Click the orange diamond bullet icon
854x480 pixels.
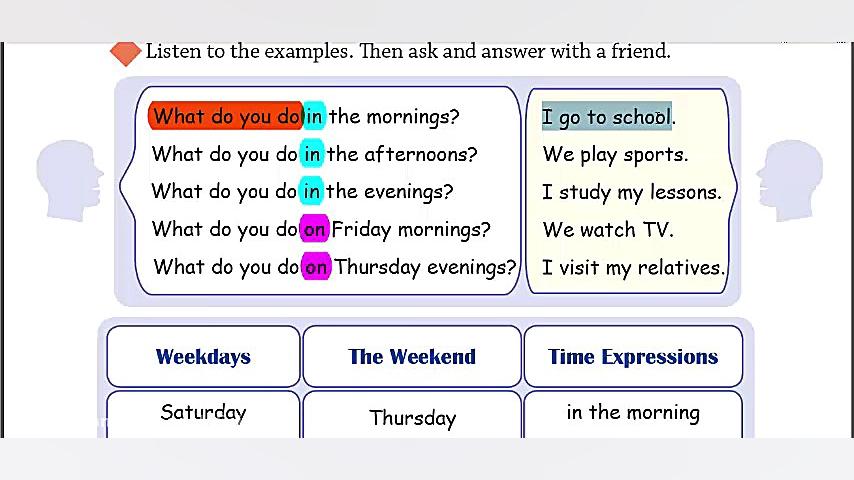tap(125, 52)
